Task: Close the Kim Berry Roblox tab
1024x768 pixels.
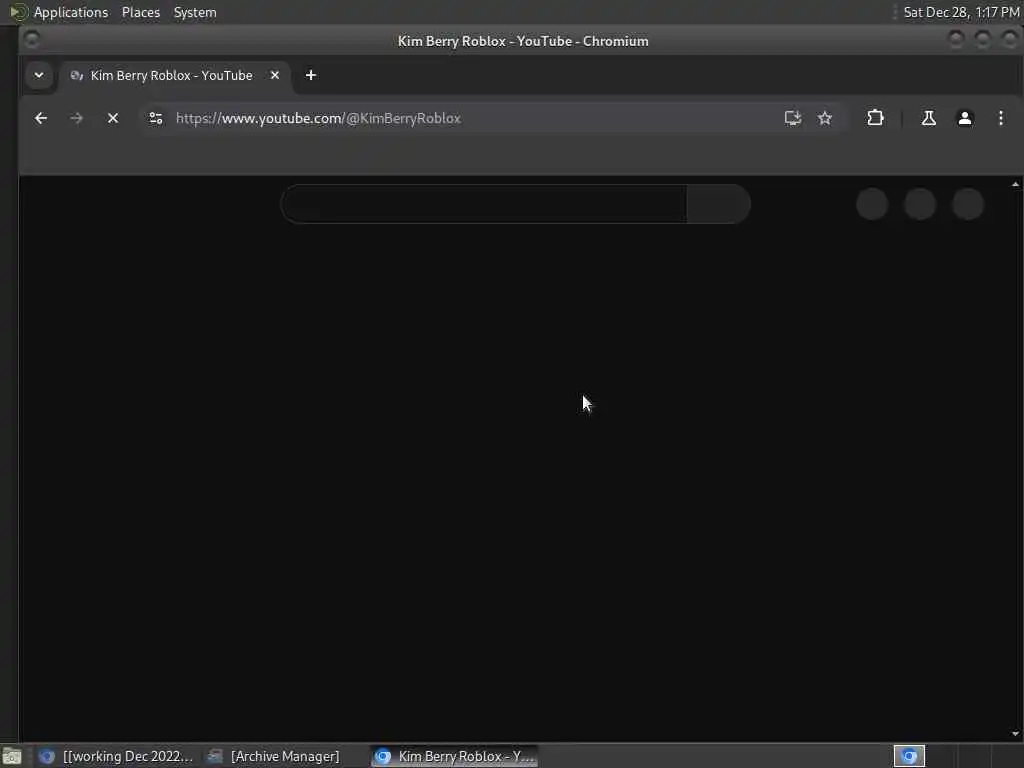Action: coord(275,75)
